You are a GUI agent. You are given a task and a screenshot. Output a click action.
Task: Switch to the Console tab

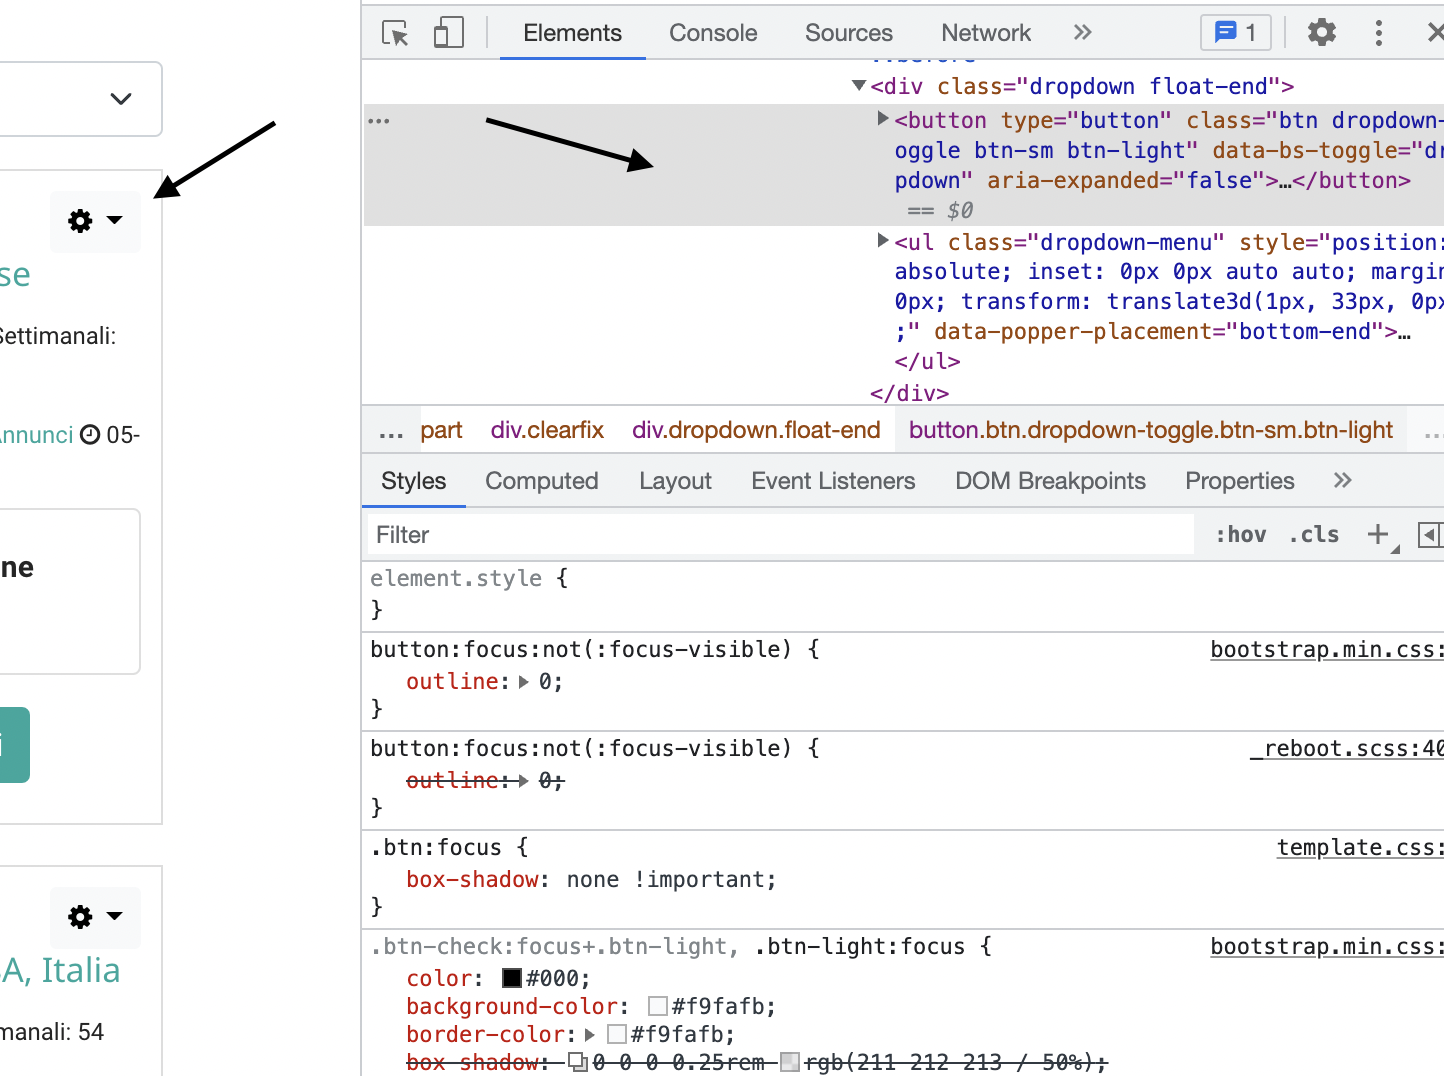(x=713, y=33)
